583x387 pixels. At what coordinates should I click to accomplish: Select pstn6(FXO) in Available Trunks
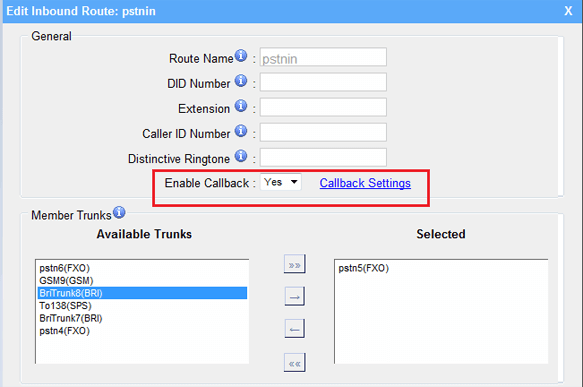pos(142,268)
